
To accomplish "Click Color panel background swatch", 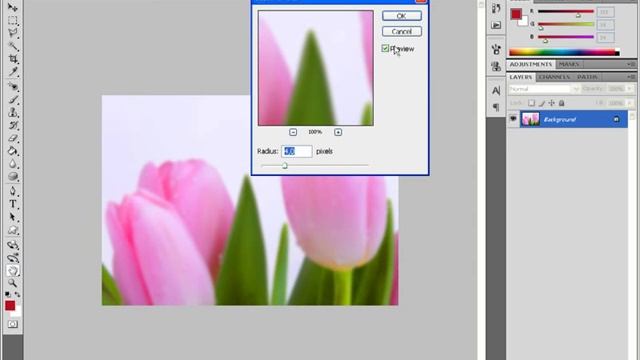I will click(524, 22).
